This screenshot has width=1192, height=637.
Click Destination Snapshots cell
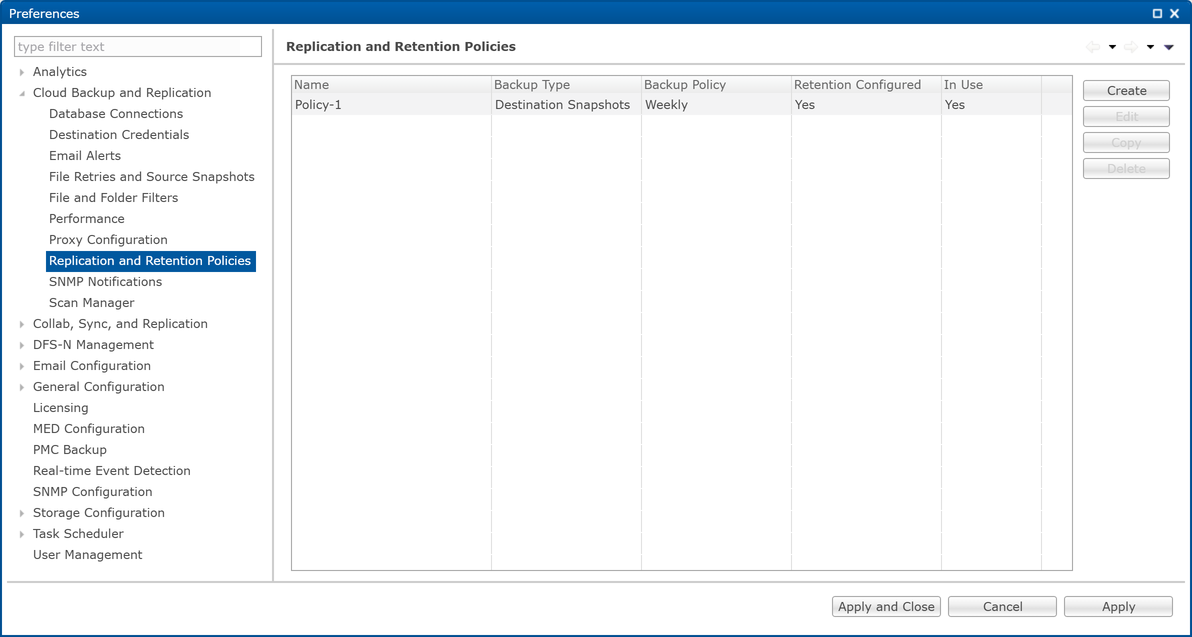pyautogui.click(x=566, y=105)
